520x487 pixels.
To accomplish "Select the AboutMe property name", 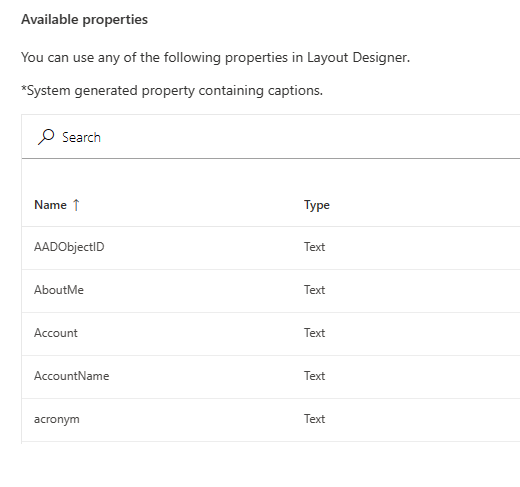I will pyautogui.click(x=59, y=290).
